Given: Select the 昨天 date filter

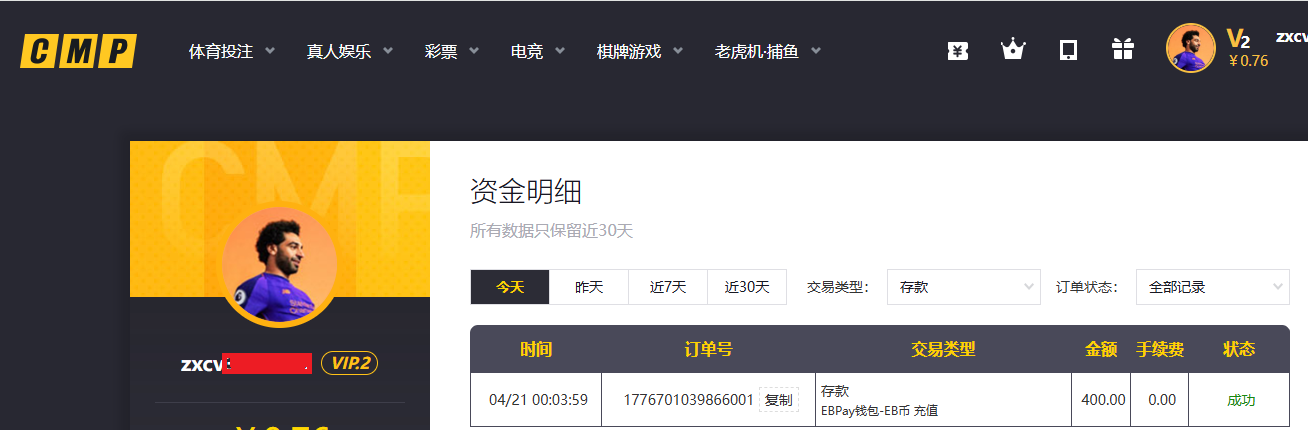Looking at the screenshot, I should click(589, 287).
